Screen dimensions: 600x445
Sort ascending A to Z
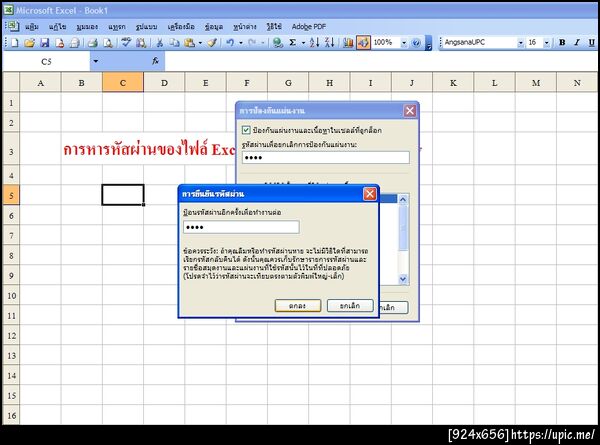tap(314, 42)
